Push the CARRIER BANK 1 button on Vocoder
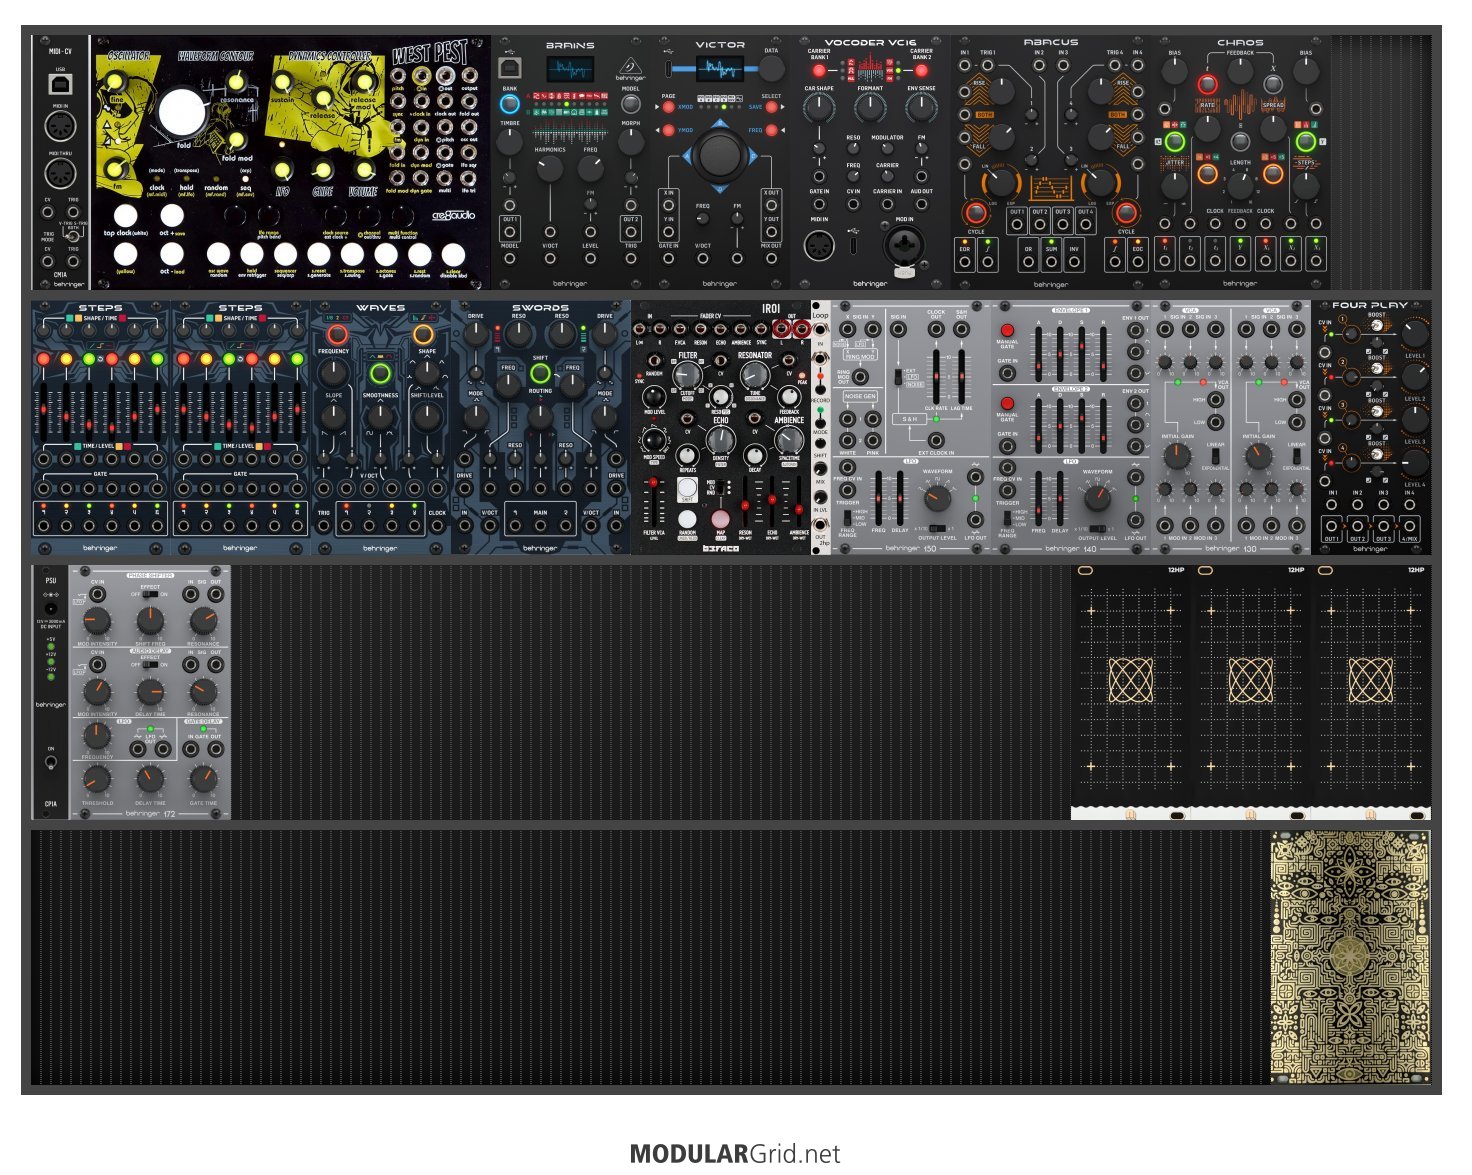The height and width of the screenshot is (1175, 1472). [x=819, y=71]
